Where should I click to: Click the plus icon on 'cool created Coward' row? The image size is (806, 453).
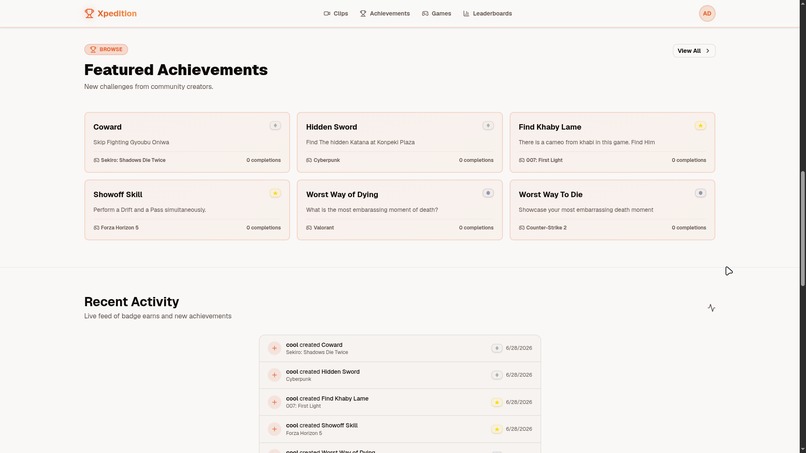(x=274, y=349)
